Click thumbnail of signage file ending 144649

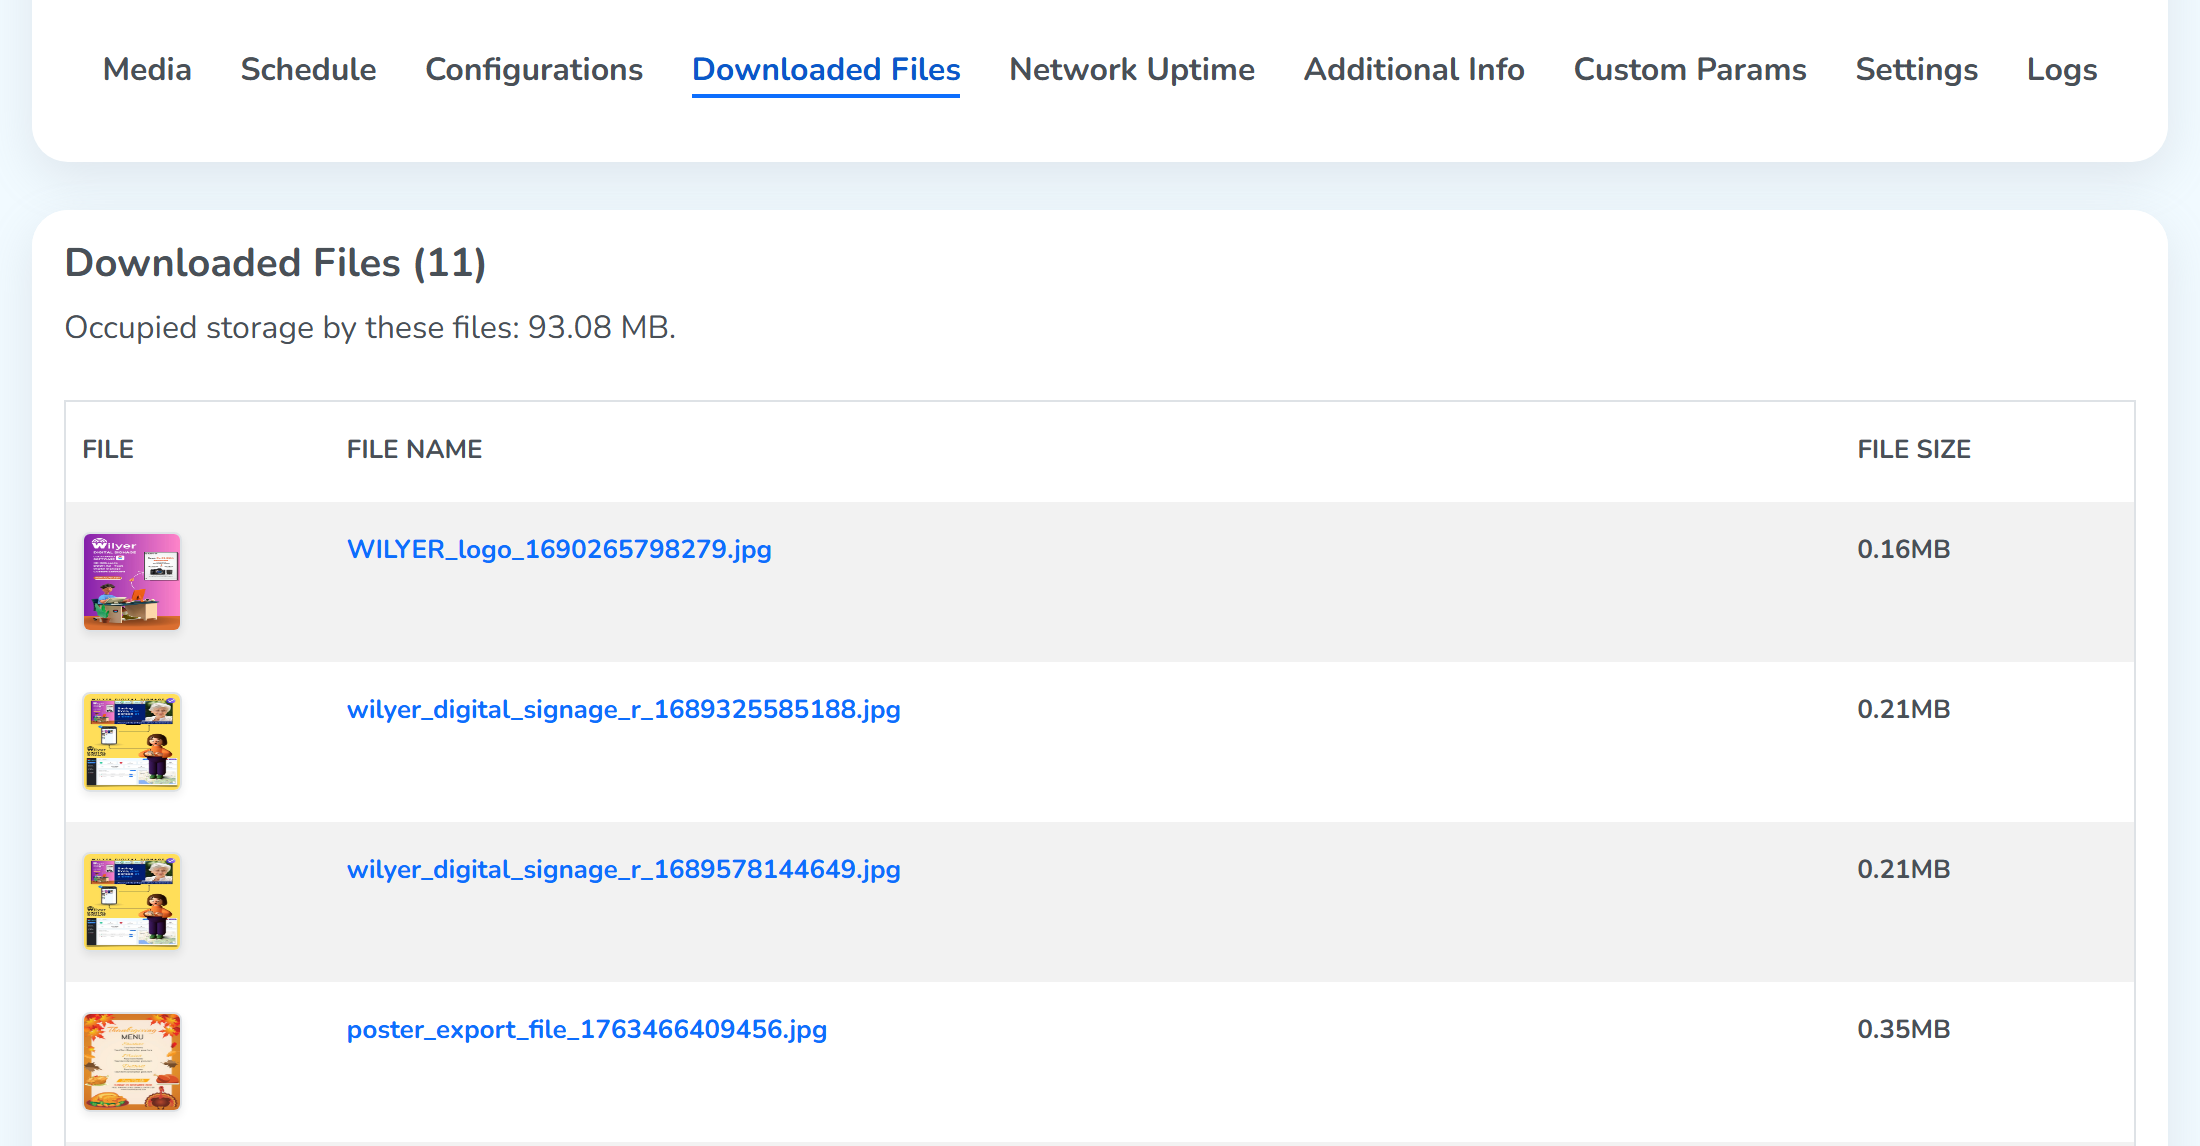(132, 902)
